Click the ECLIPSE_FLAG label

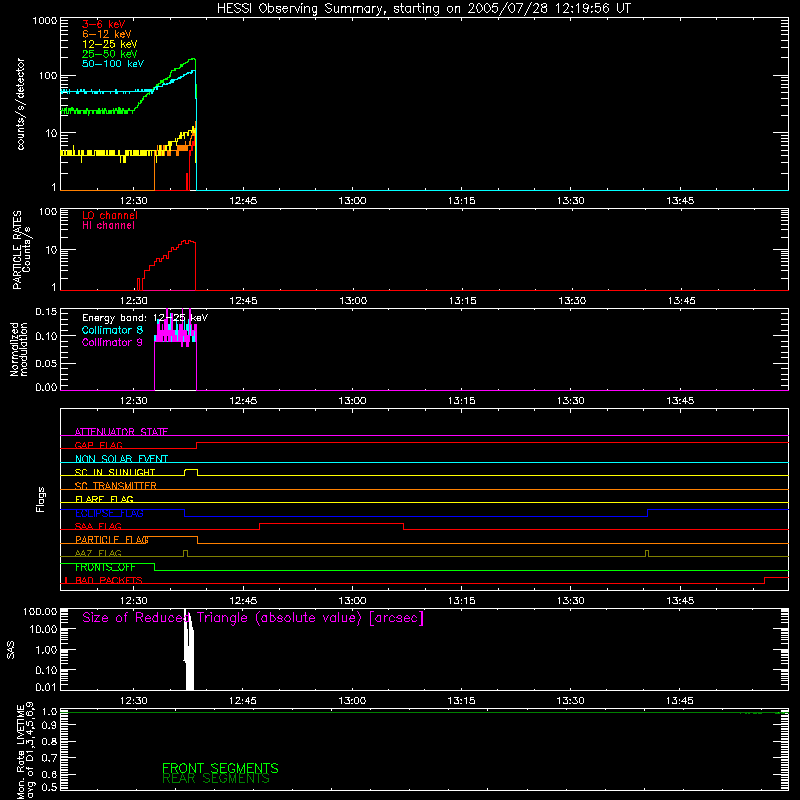(x=109, y=513)
